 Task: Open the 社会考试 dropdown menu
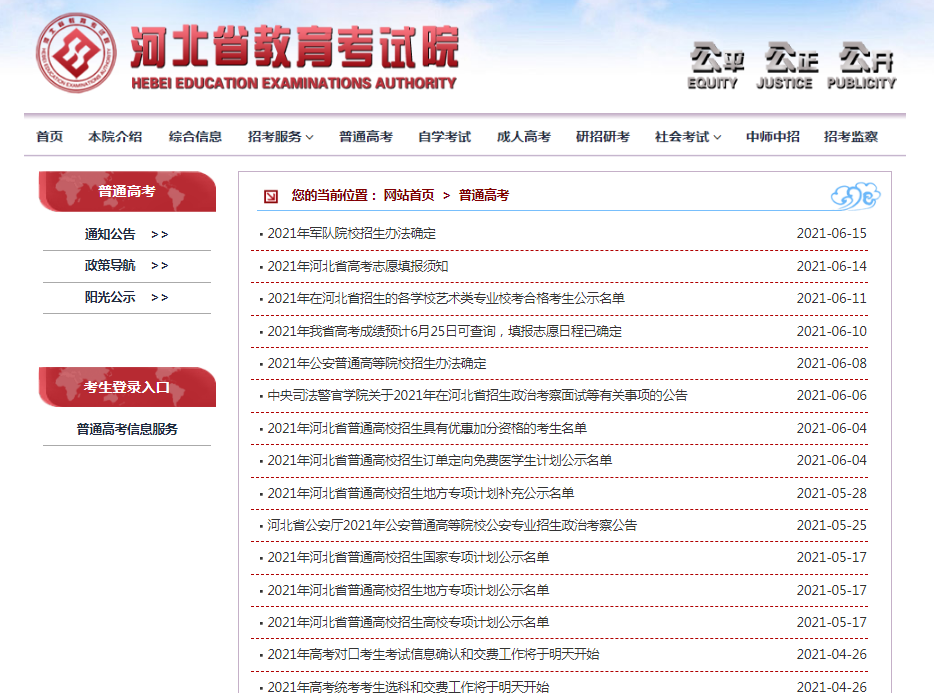tap(684, 137)
